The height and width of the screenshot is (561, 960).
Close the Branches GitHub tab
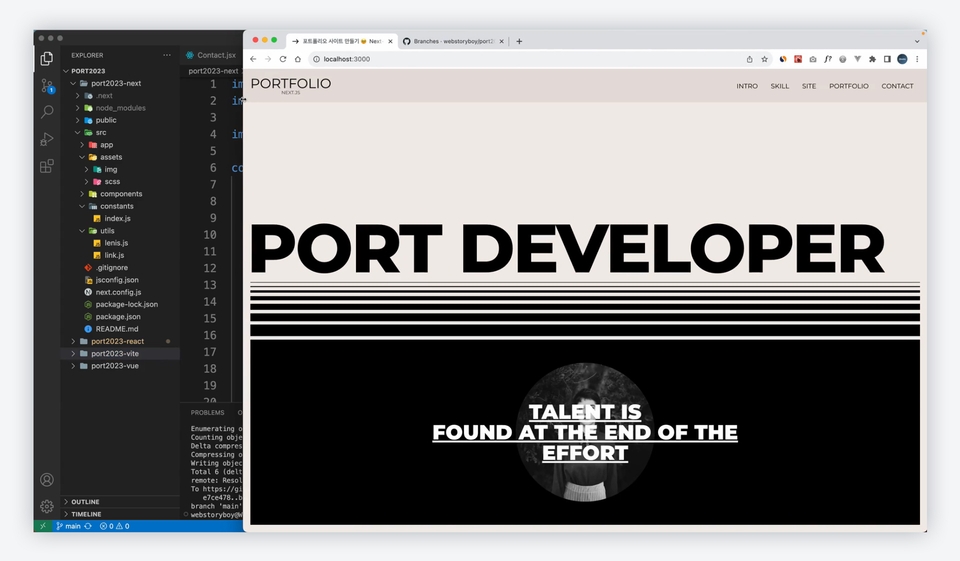501,41
